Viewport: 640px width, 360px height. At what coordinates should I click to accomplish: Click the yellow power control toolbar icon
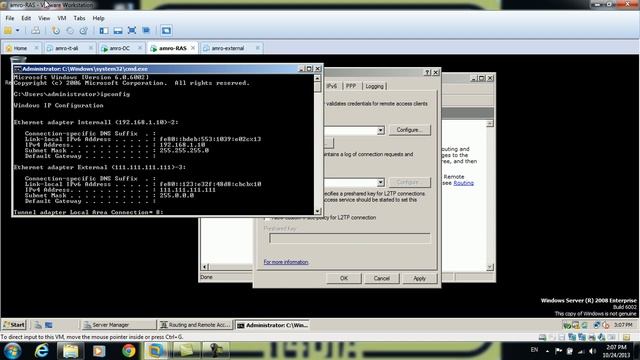coord(8,31)
